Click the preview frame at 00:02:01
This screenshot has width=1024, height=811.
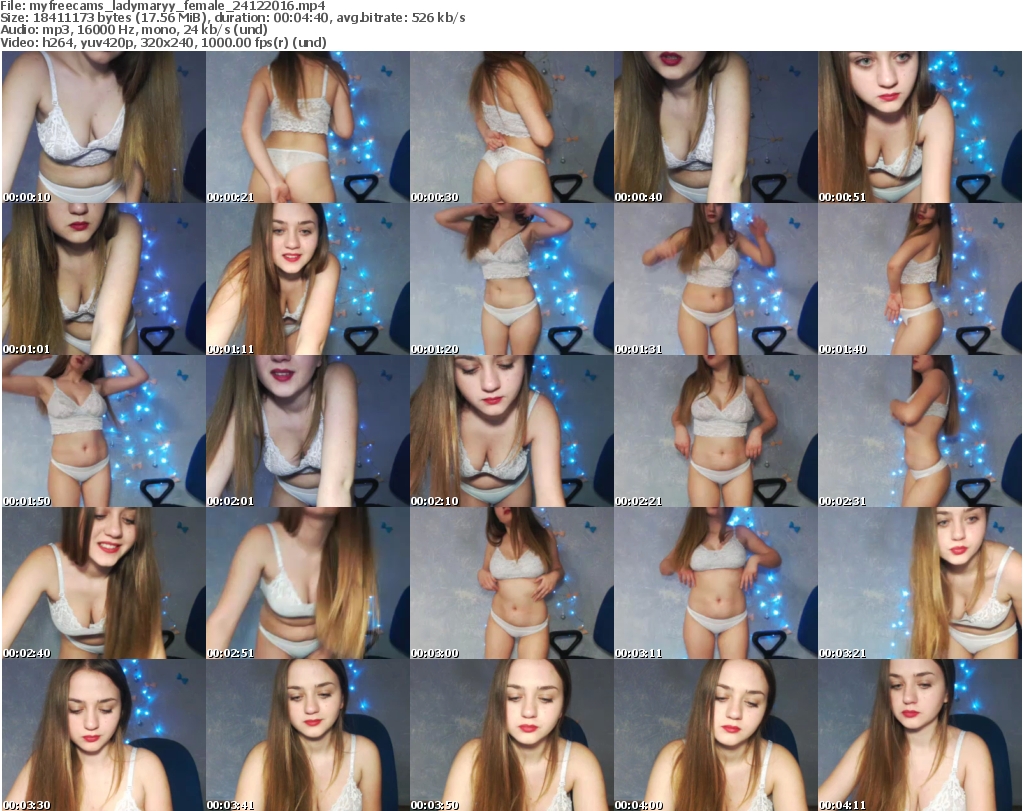pos(308,432)
